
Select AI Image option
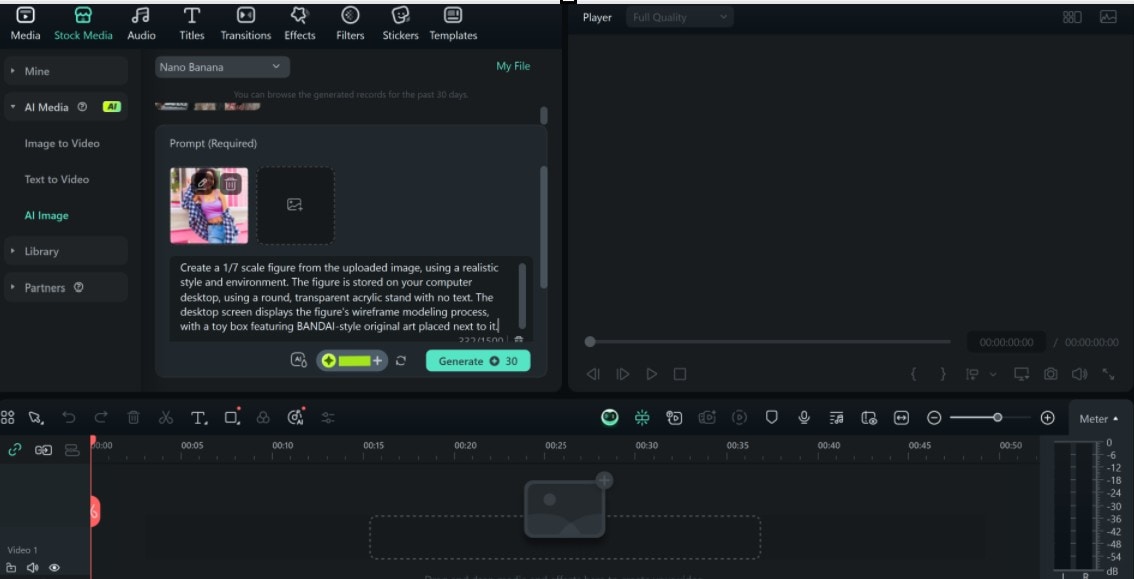[x=46, y=215]
